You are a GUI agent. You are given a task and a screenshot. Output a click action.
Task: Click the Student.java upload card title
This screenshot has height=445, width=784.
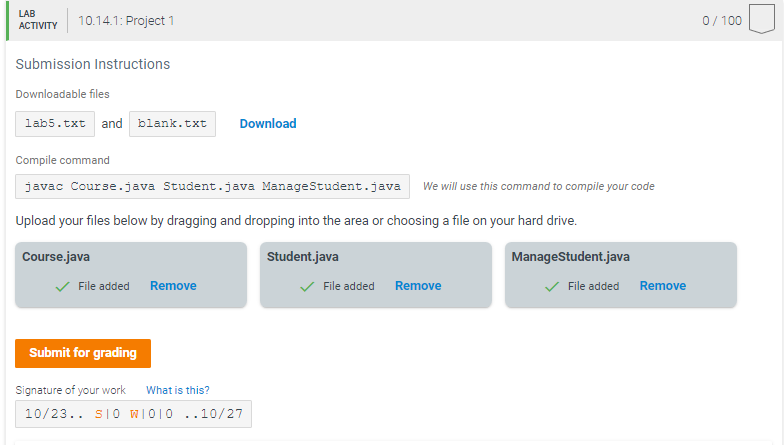tap(302, 256)
